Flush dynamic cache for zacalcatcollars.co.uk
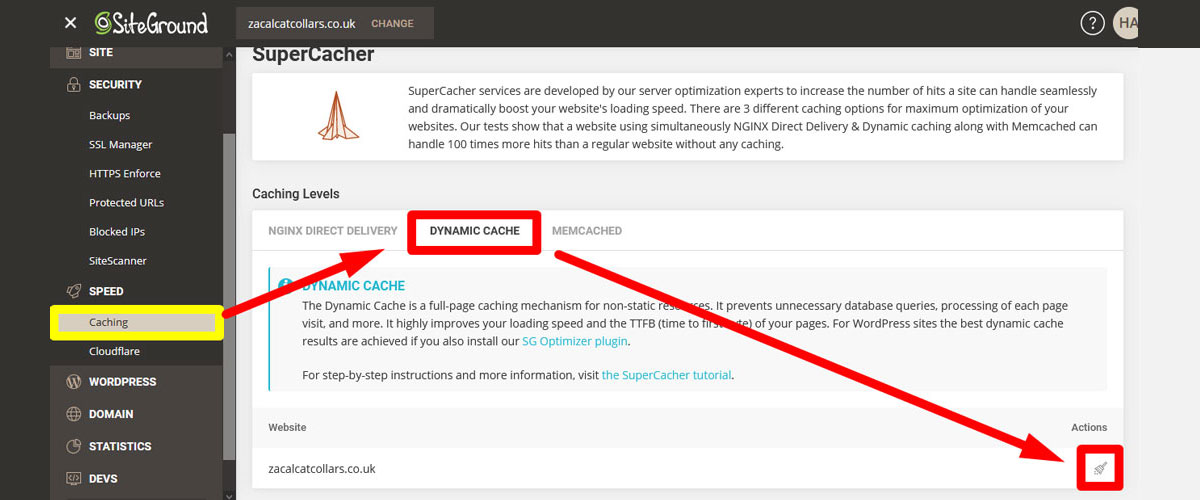1200x500 pixels. click(x=1100, y=468)
